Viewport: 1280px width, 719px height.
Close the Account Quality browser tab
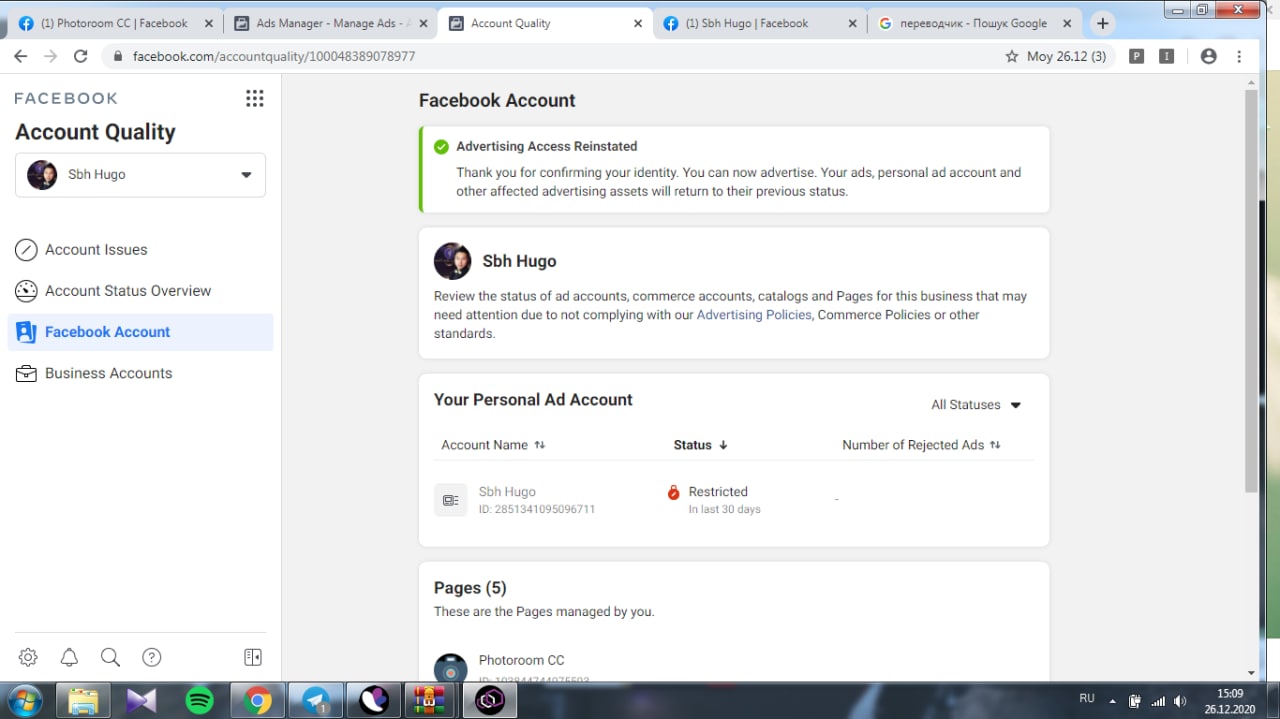point(638,23)
